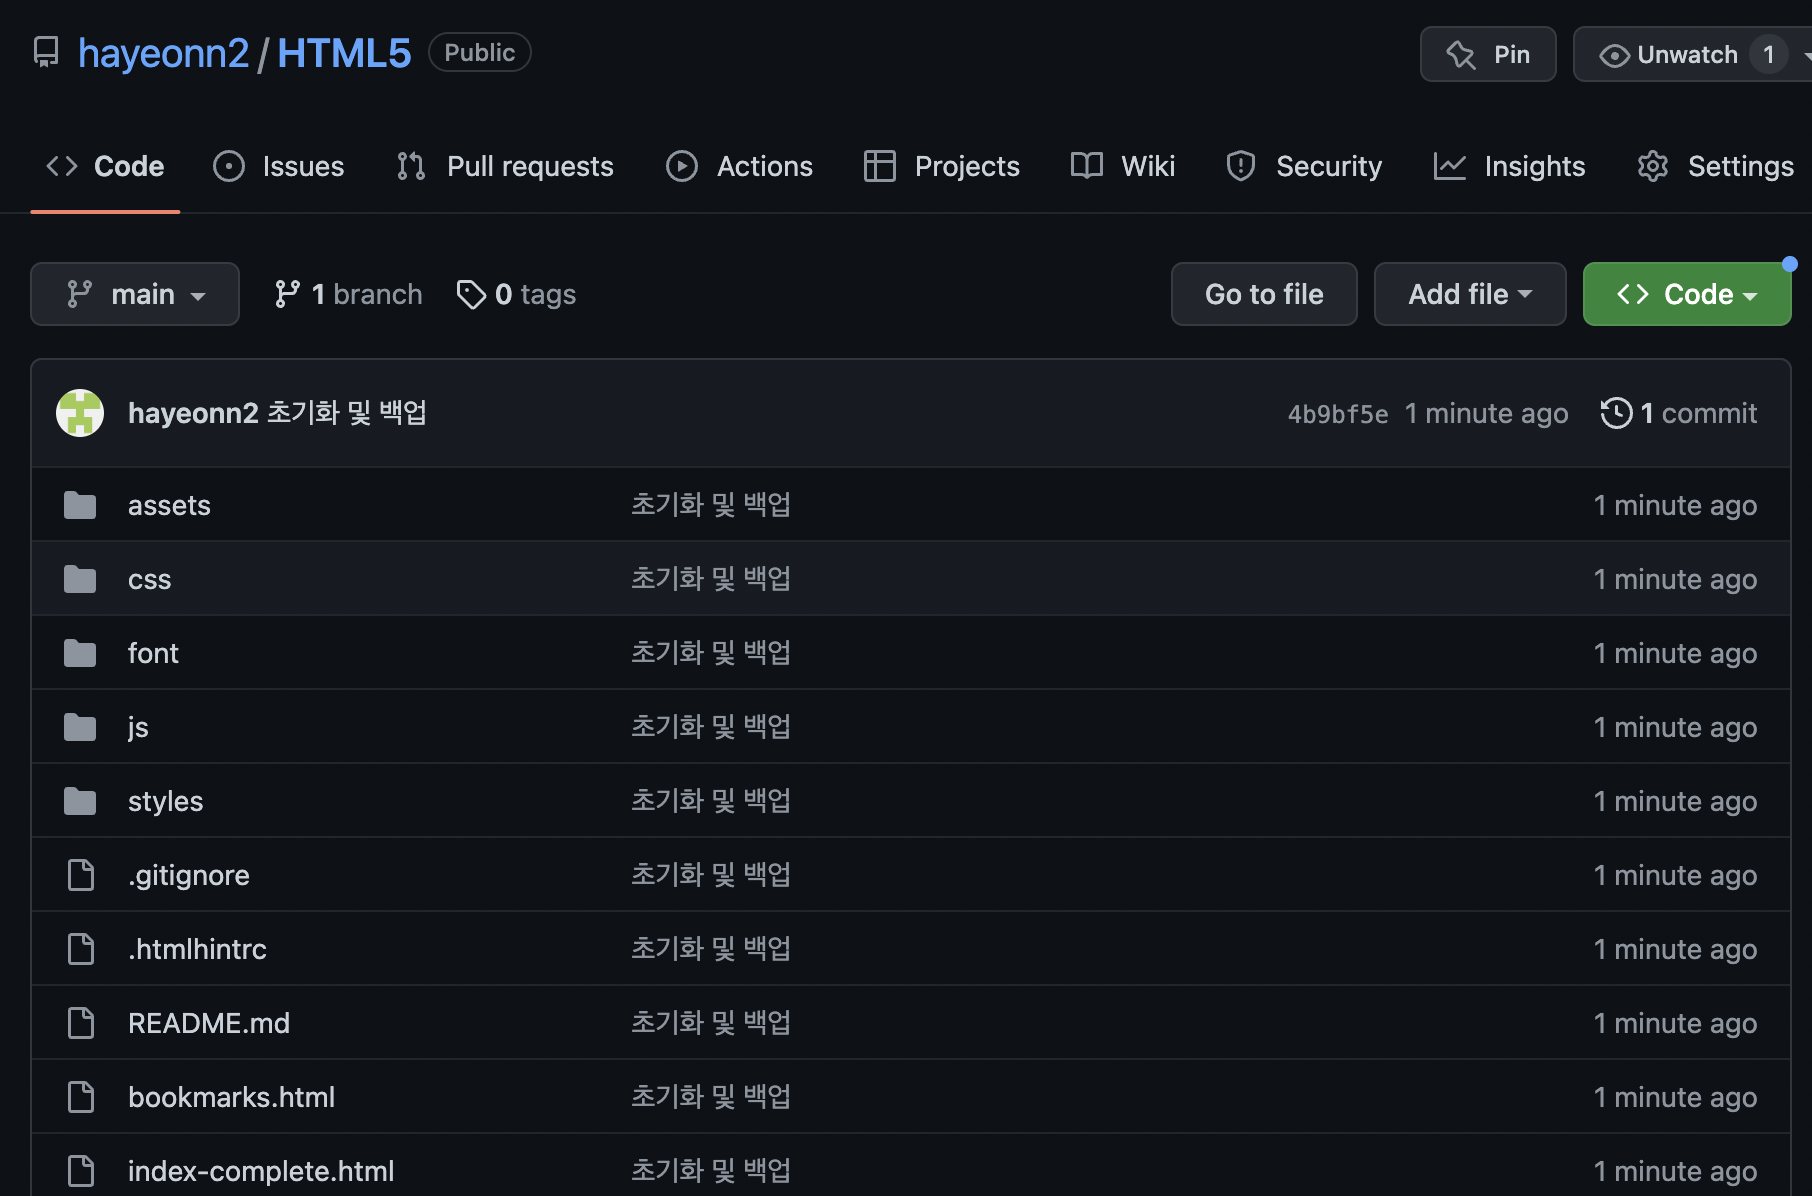This screenshot has height=1196, width=1812.
Task: Open commit message in README.md row
Action: pyautogui.click(x=711, y=1023)
